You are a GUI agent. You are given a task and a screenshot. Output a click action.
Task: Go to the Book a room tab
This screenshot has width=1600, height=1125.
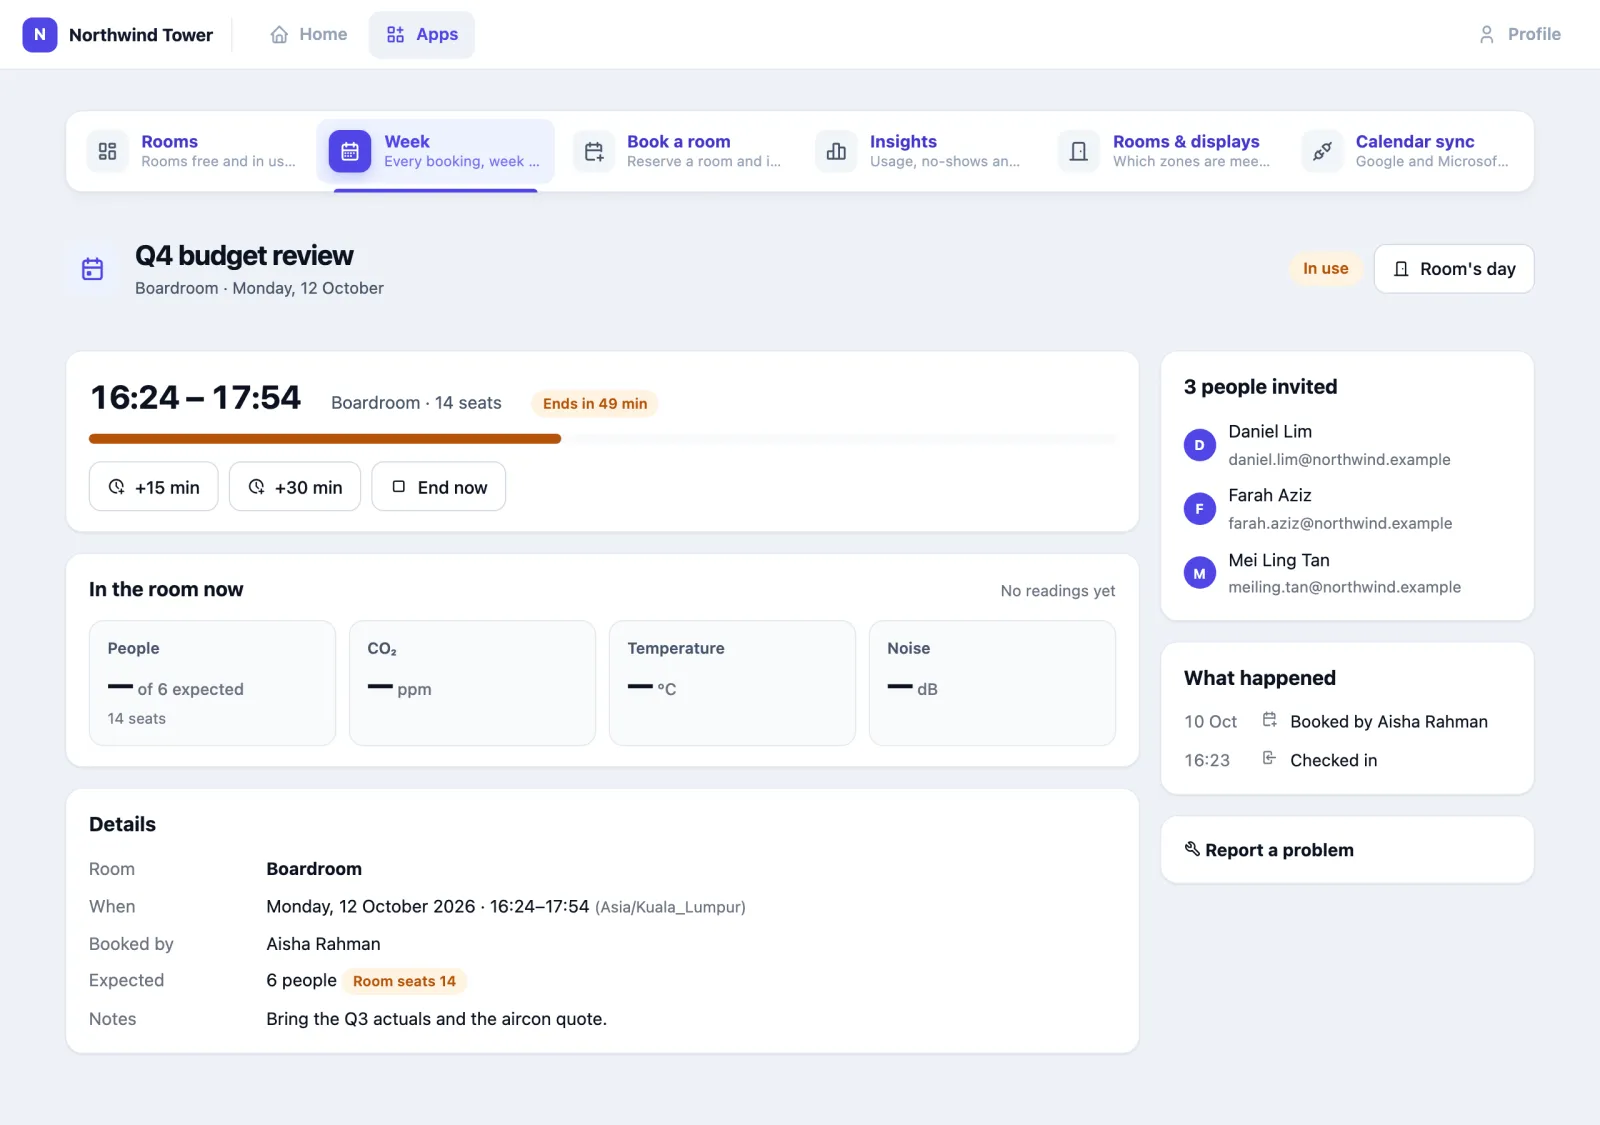(679, 152)
